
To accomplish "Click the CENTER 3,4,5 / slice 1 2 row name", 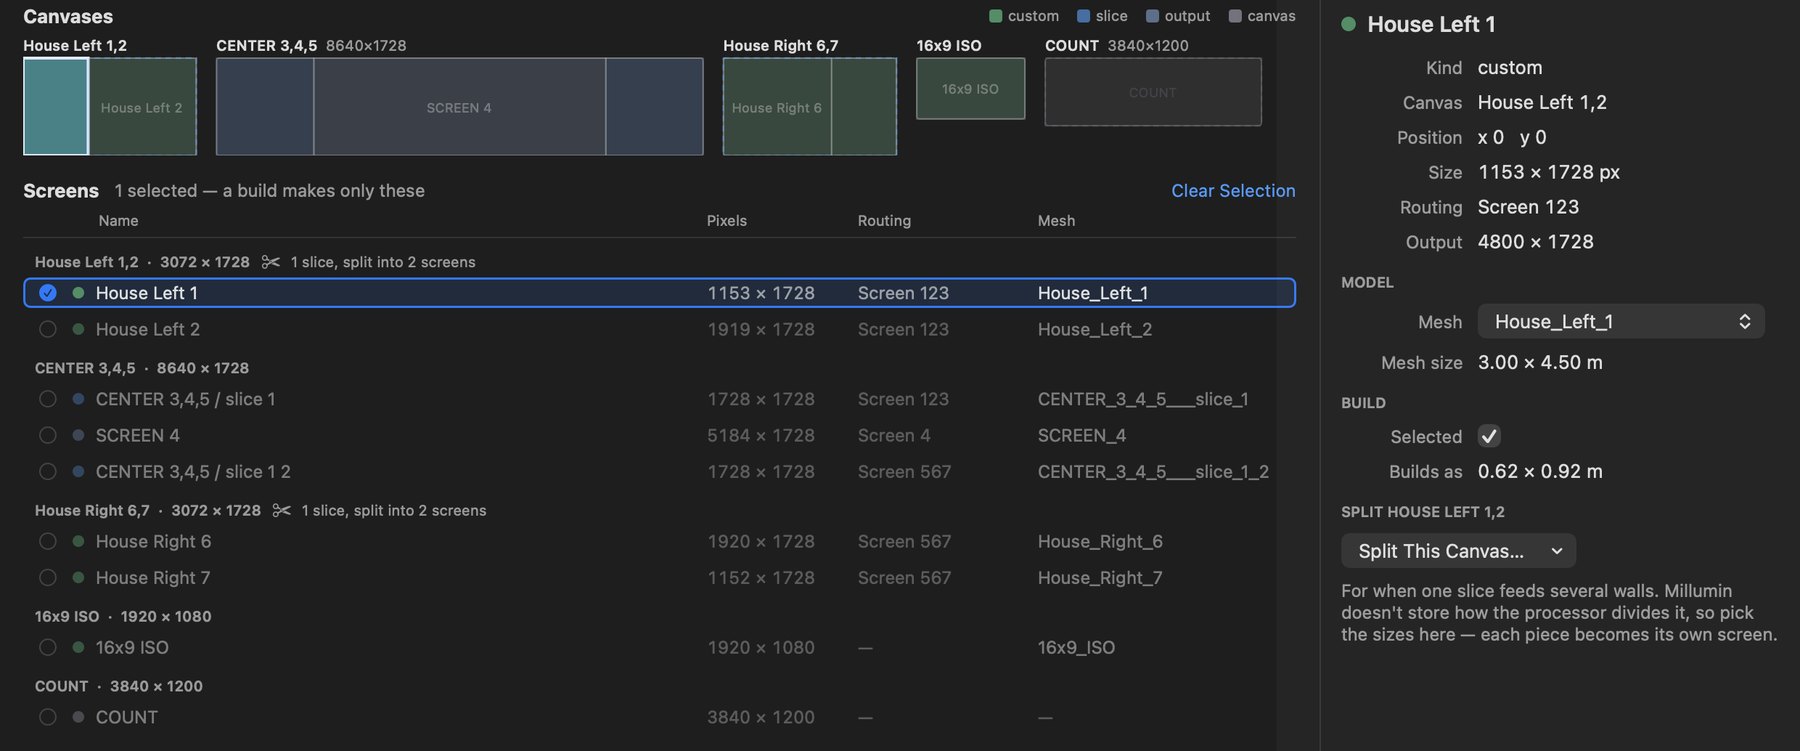I will 193,471.
